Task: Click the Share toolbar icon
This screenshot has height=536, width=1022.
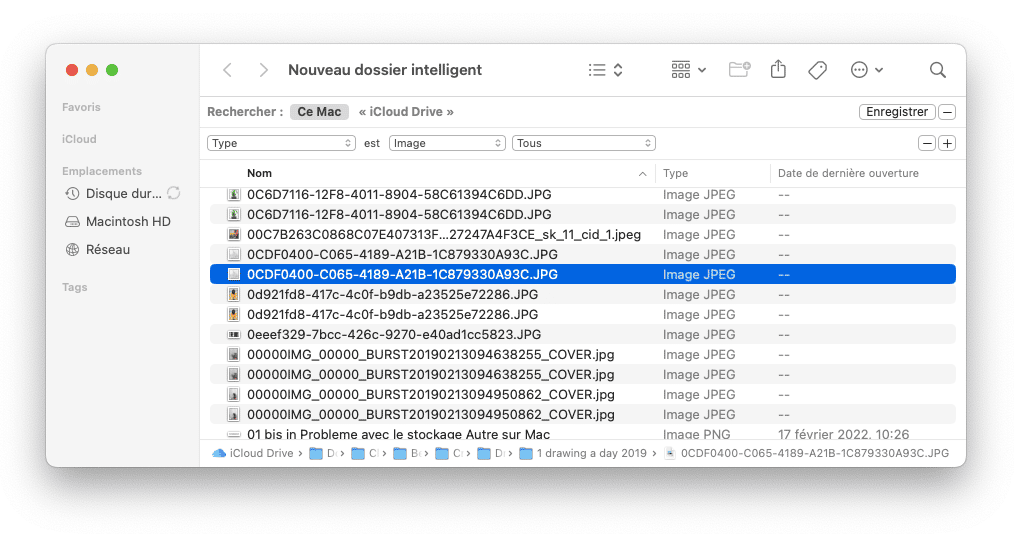Action: point(779,70)
